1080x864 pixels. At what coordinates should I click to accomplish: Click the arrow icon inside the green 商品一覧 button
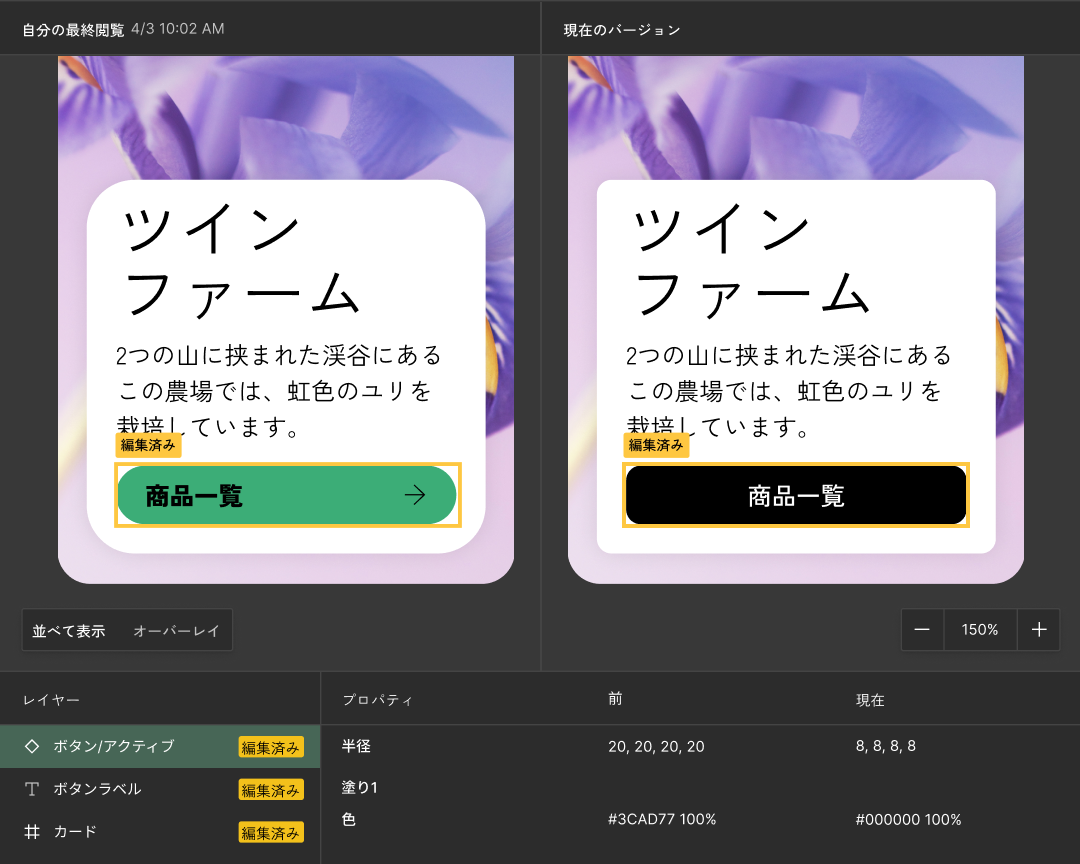point(416,495)
